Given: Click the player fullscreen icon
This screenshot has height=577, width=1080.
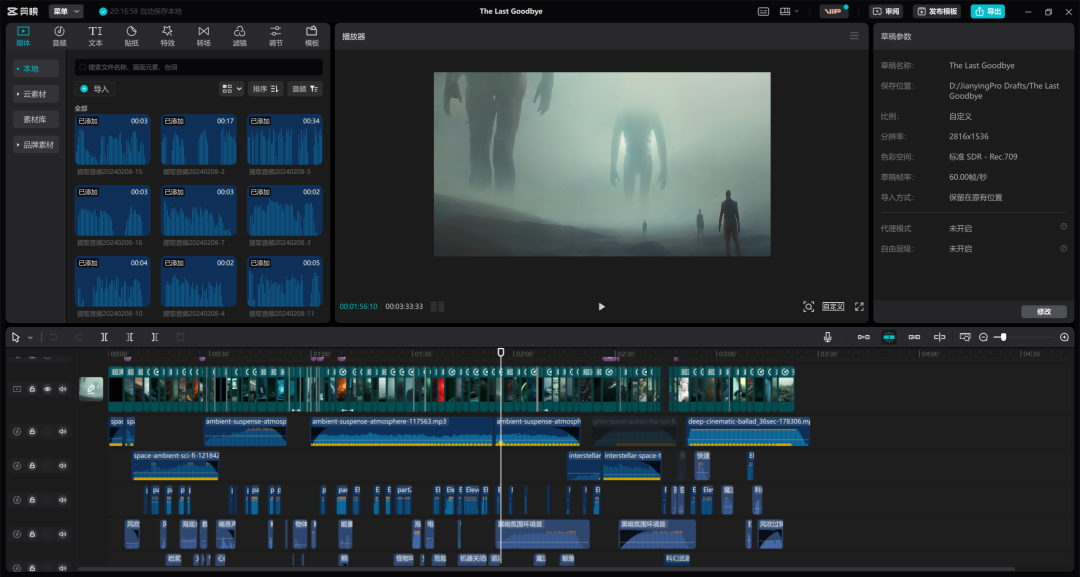Looking at the screenshot, I should (859, 306).
